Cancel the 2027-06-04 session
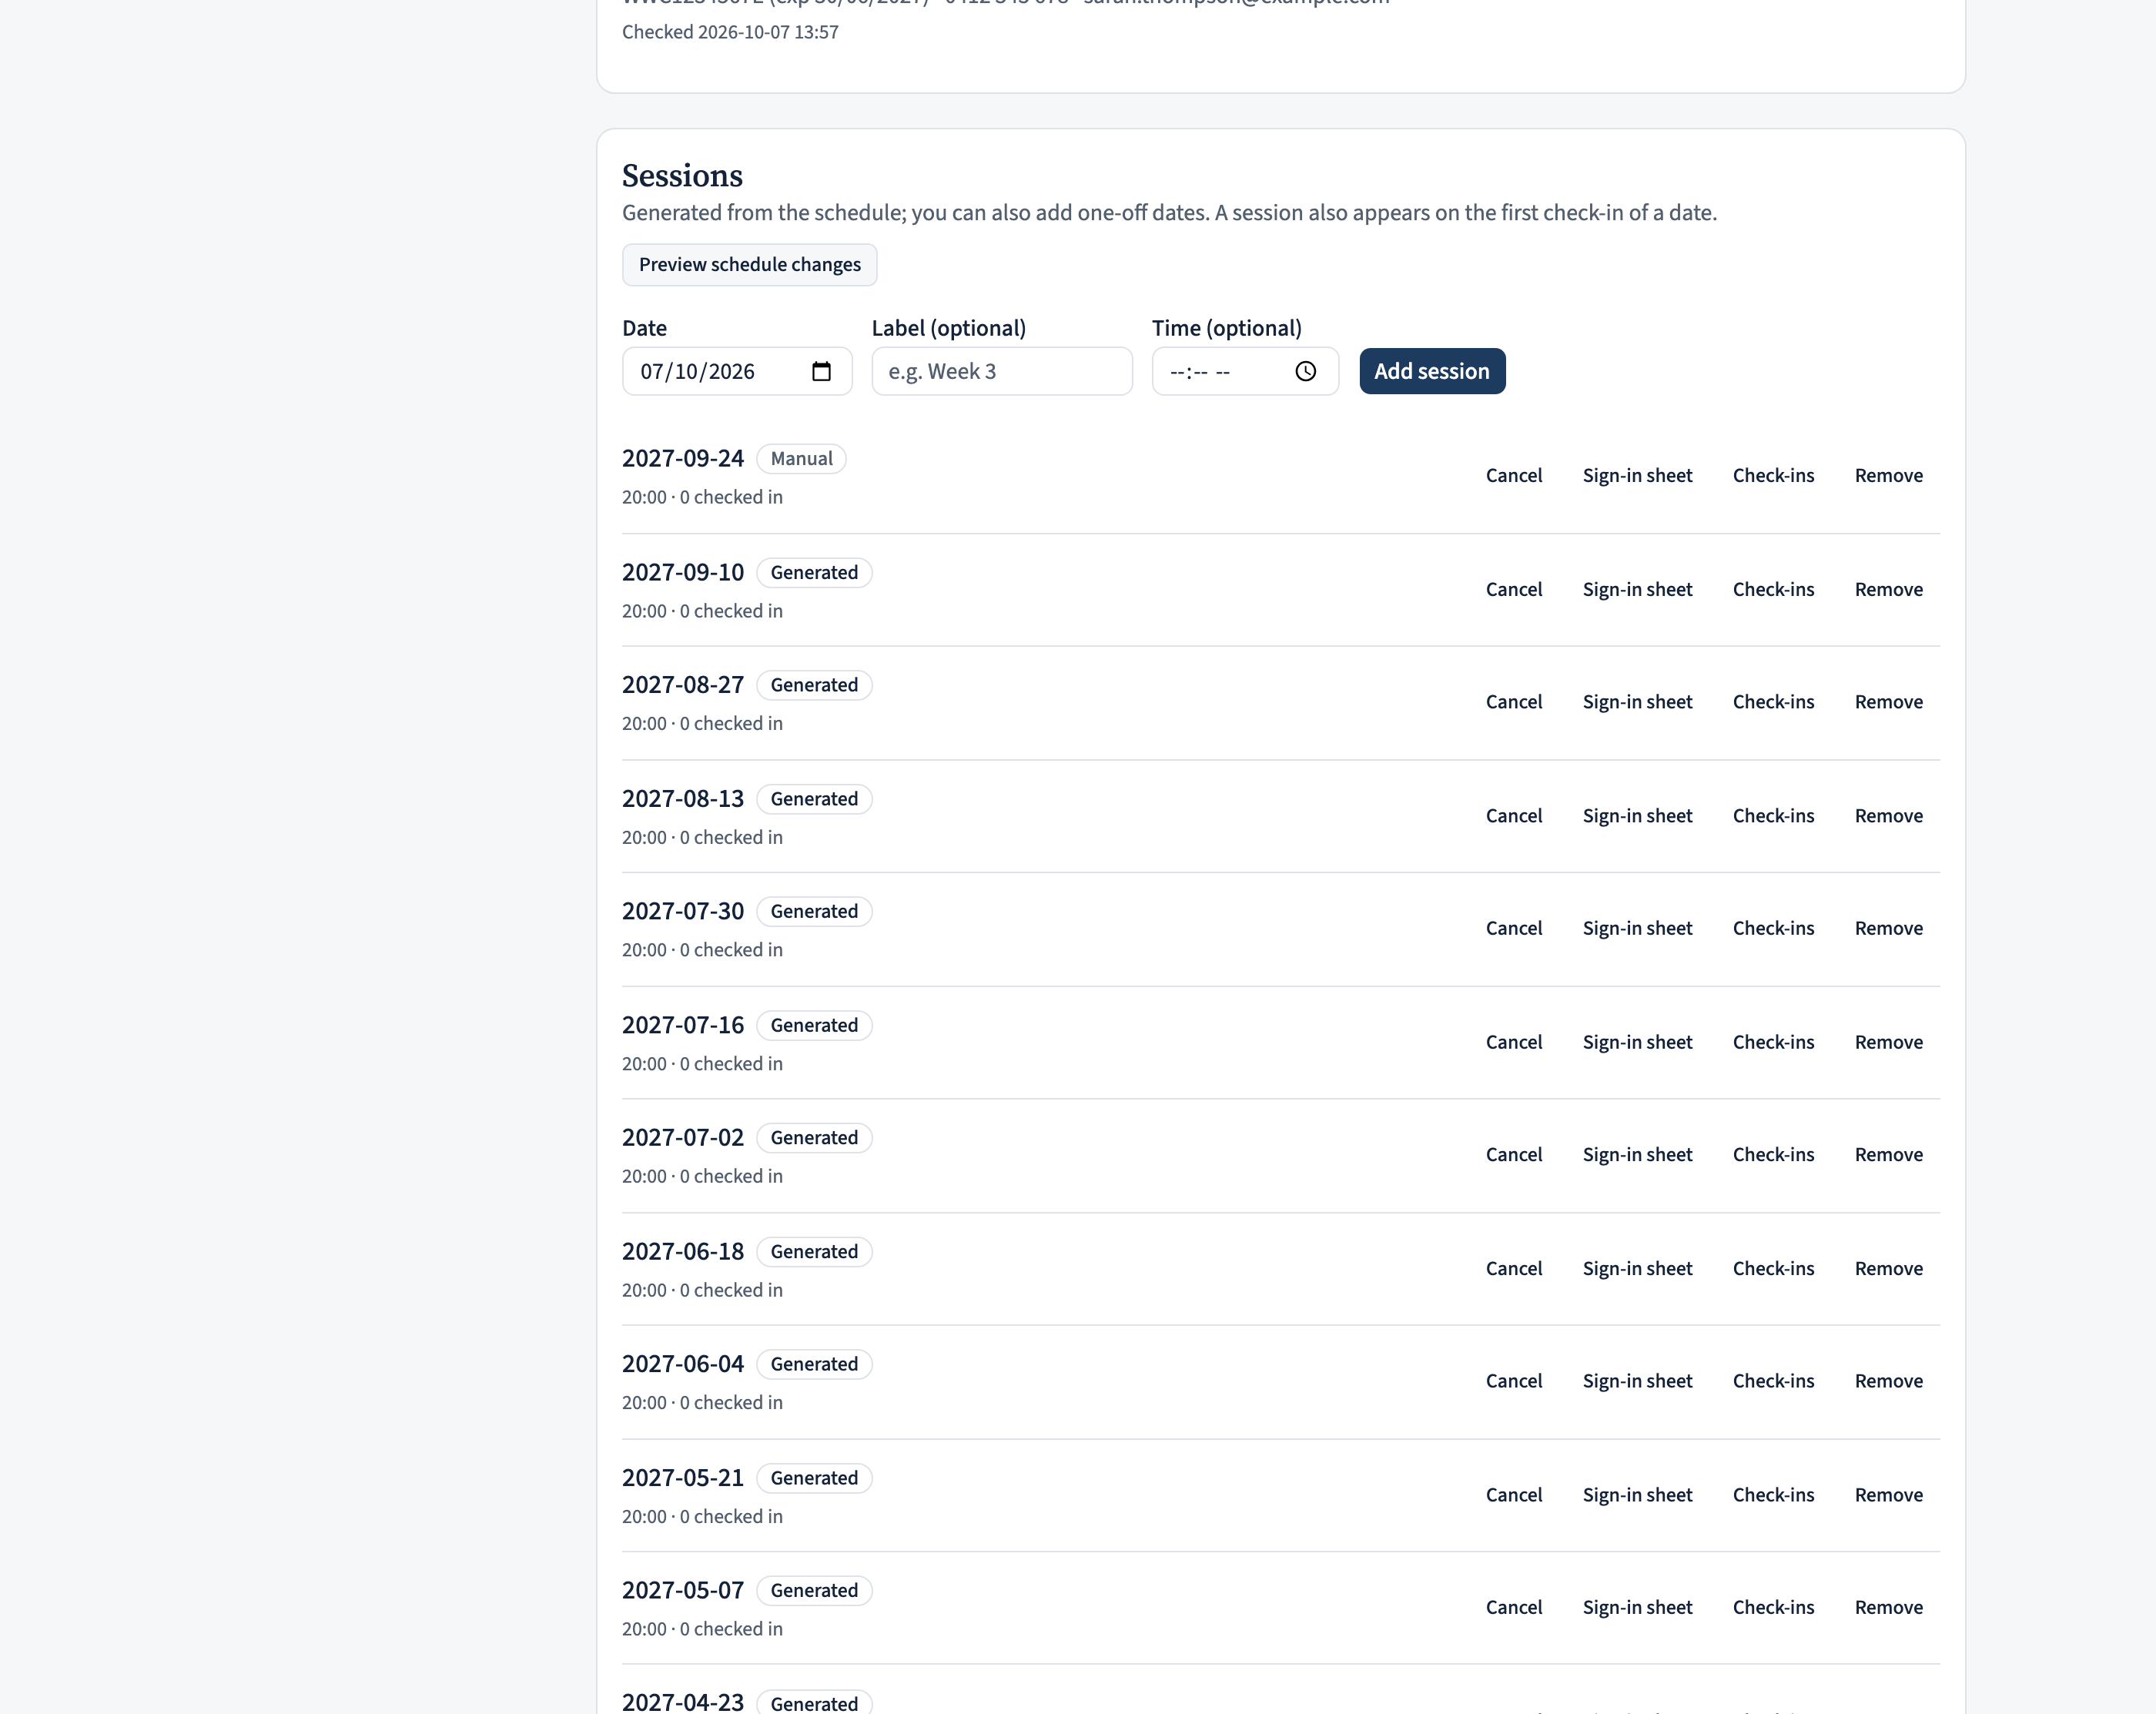Image resolution: width=2156 pixels, height=1714 pixels. [x=1514, y=1381]
